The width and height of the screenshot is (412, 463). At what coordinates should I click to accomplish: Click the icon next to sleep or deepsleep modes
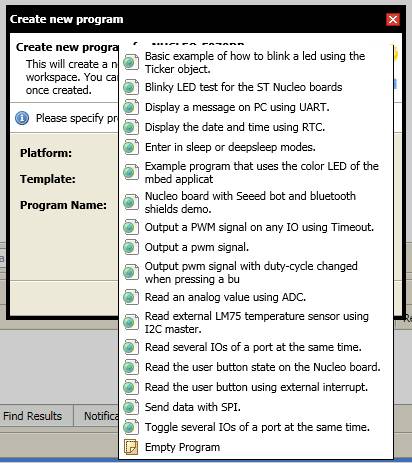click(131, 147)
